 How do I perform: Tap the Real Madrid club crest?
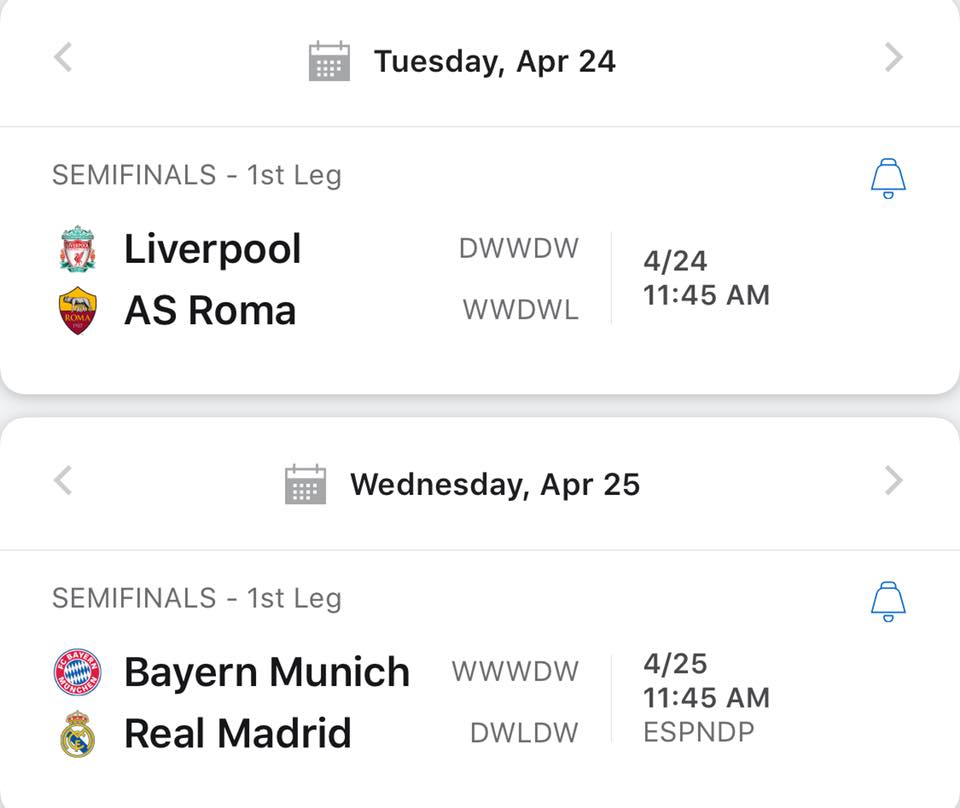78,733
